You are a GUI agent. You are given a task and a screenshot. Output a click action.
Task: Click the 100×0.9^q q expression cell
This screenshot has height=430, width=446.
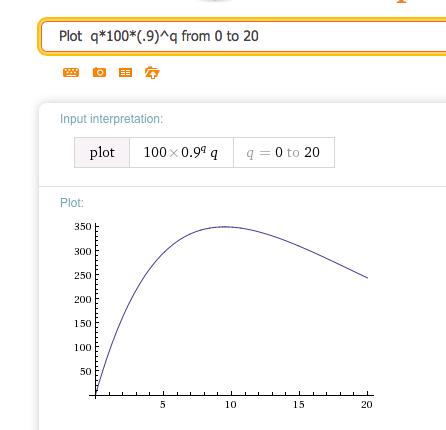click(x=181, y=153)
